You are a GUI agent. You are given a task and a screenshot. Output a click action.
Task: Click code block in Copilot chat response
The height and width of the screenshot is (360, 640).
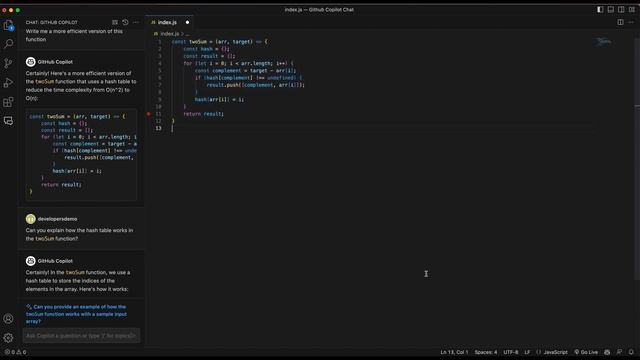coord(81,154)
